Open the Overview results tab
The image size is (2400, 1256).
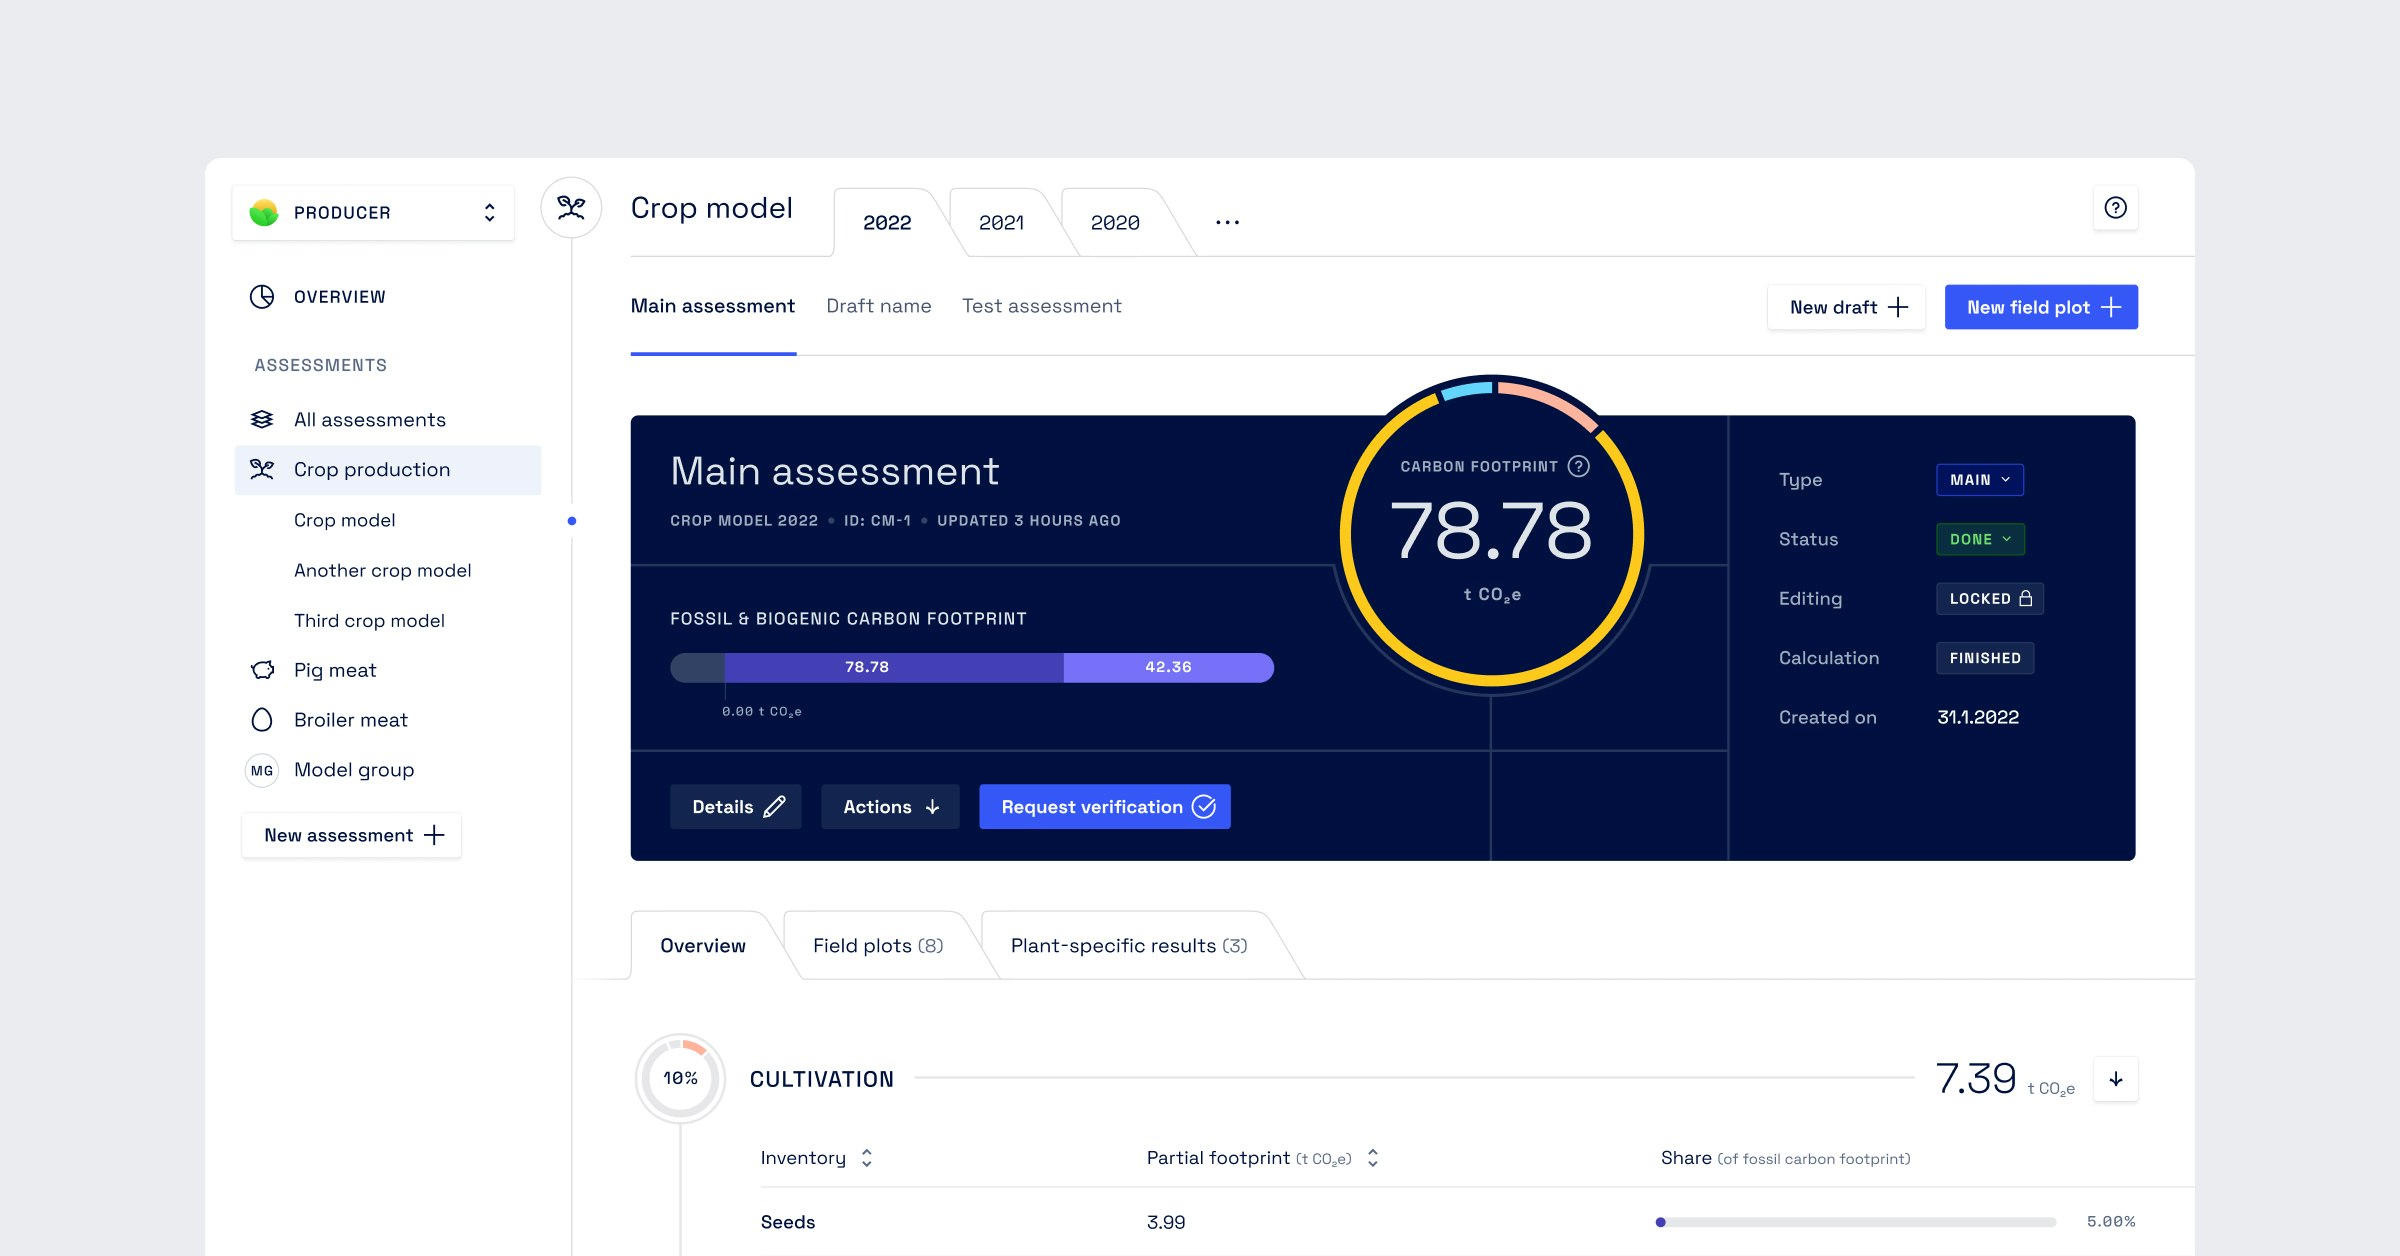(703, 946)
